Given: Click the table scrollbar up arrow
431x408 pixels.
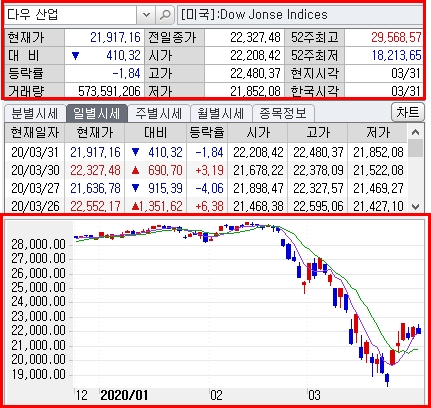Looking at the screenshot, I should click(x=415, y=132).
